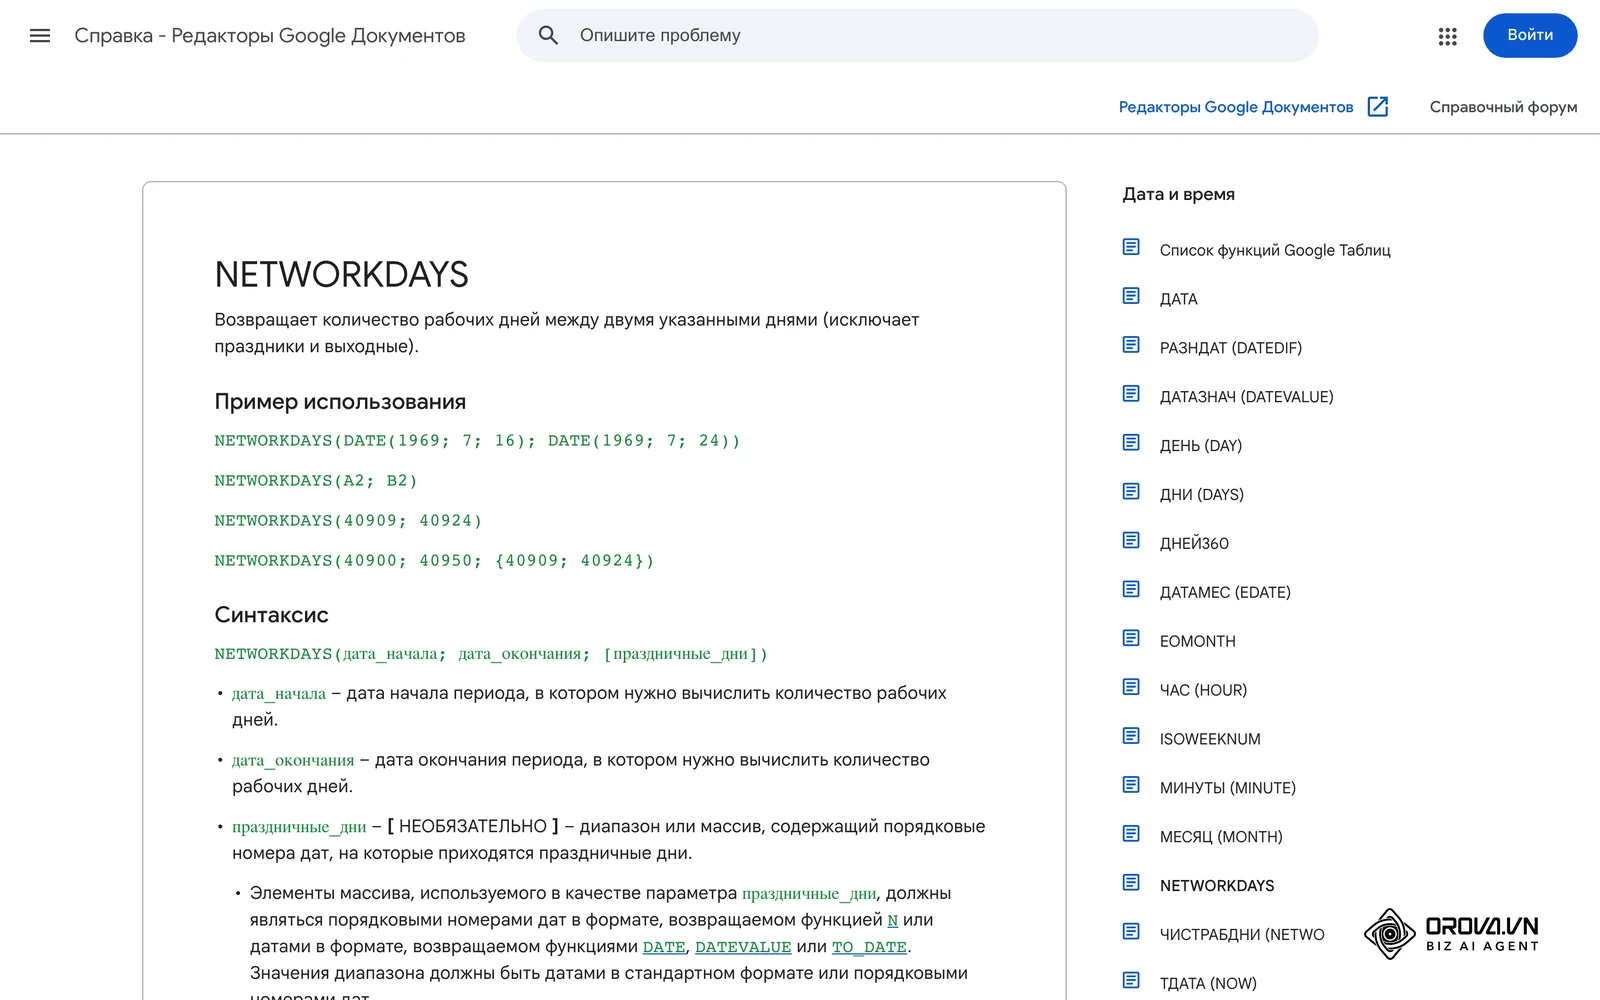Open the DATEVALUE function link
The width and height of the screenshot is (1600, 1000).
pos(743,947)
